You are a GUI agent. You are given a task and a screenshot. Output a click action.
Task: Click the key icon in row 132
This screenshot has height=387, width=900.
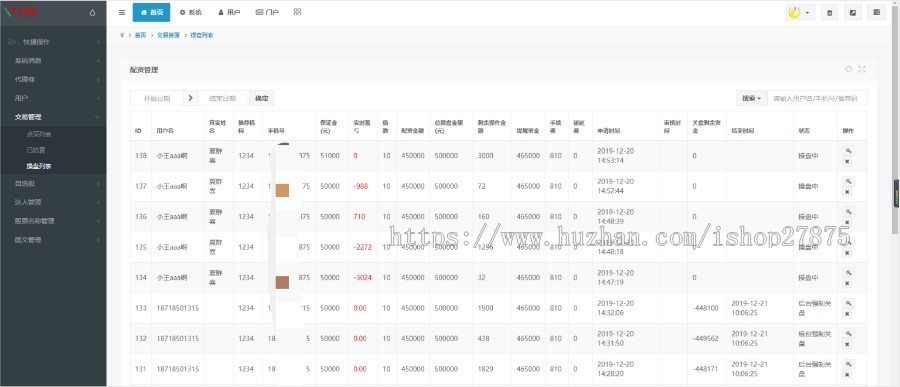(848, 333)
